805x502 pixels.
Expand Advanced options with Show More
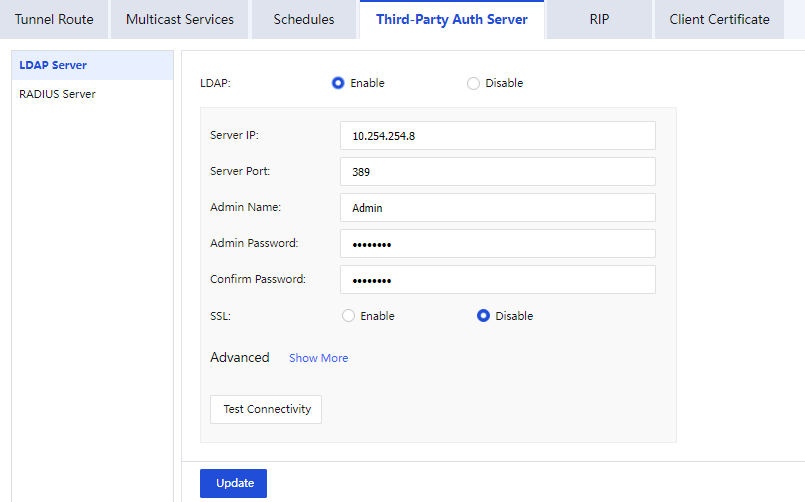click(318, 358)
